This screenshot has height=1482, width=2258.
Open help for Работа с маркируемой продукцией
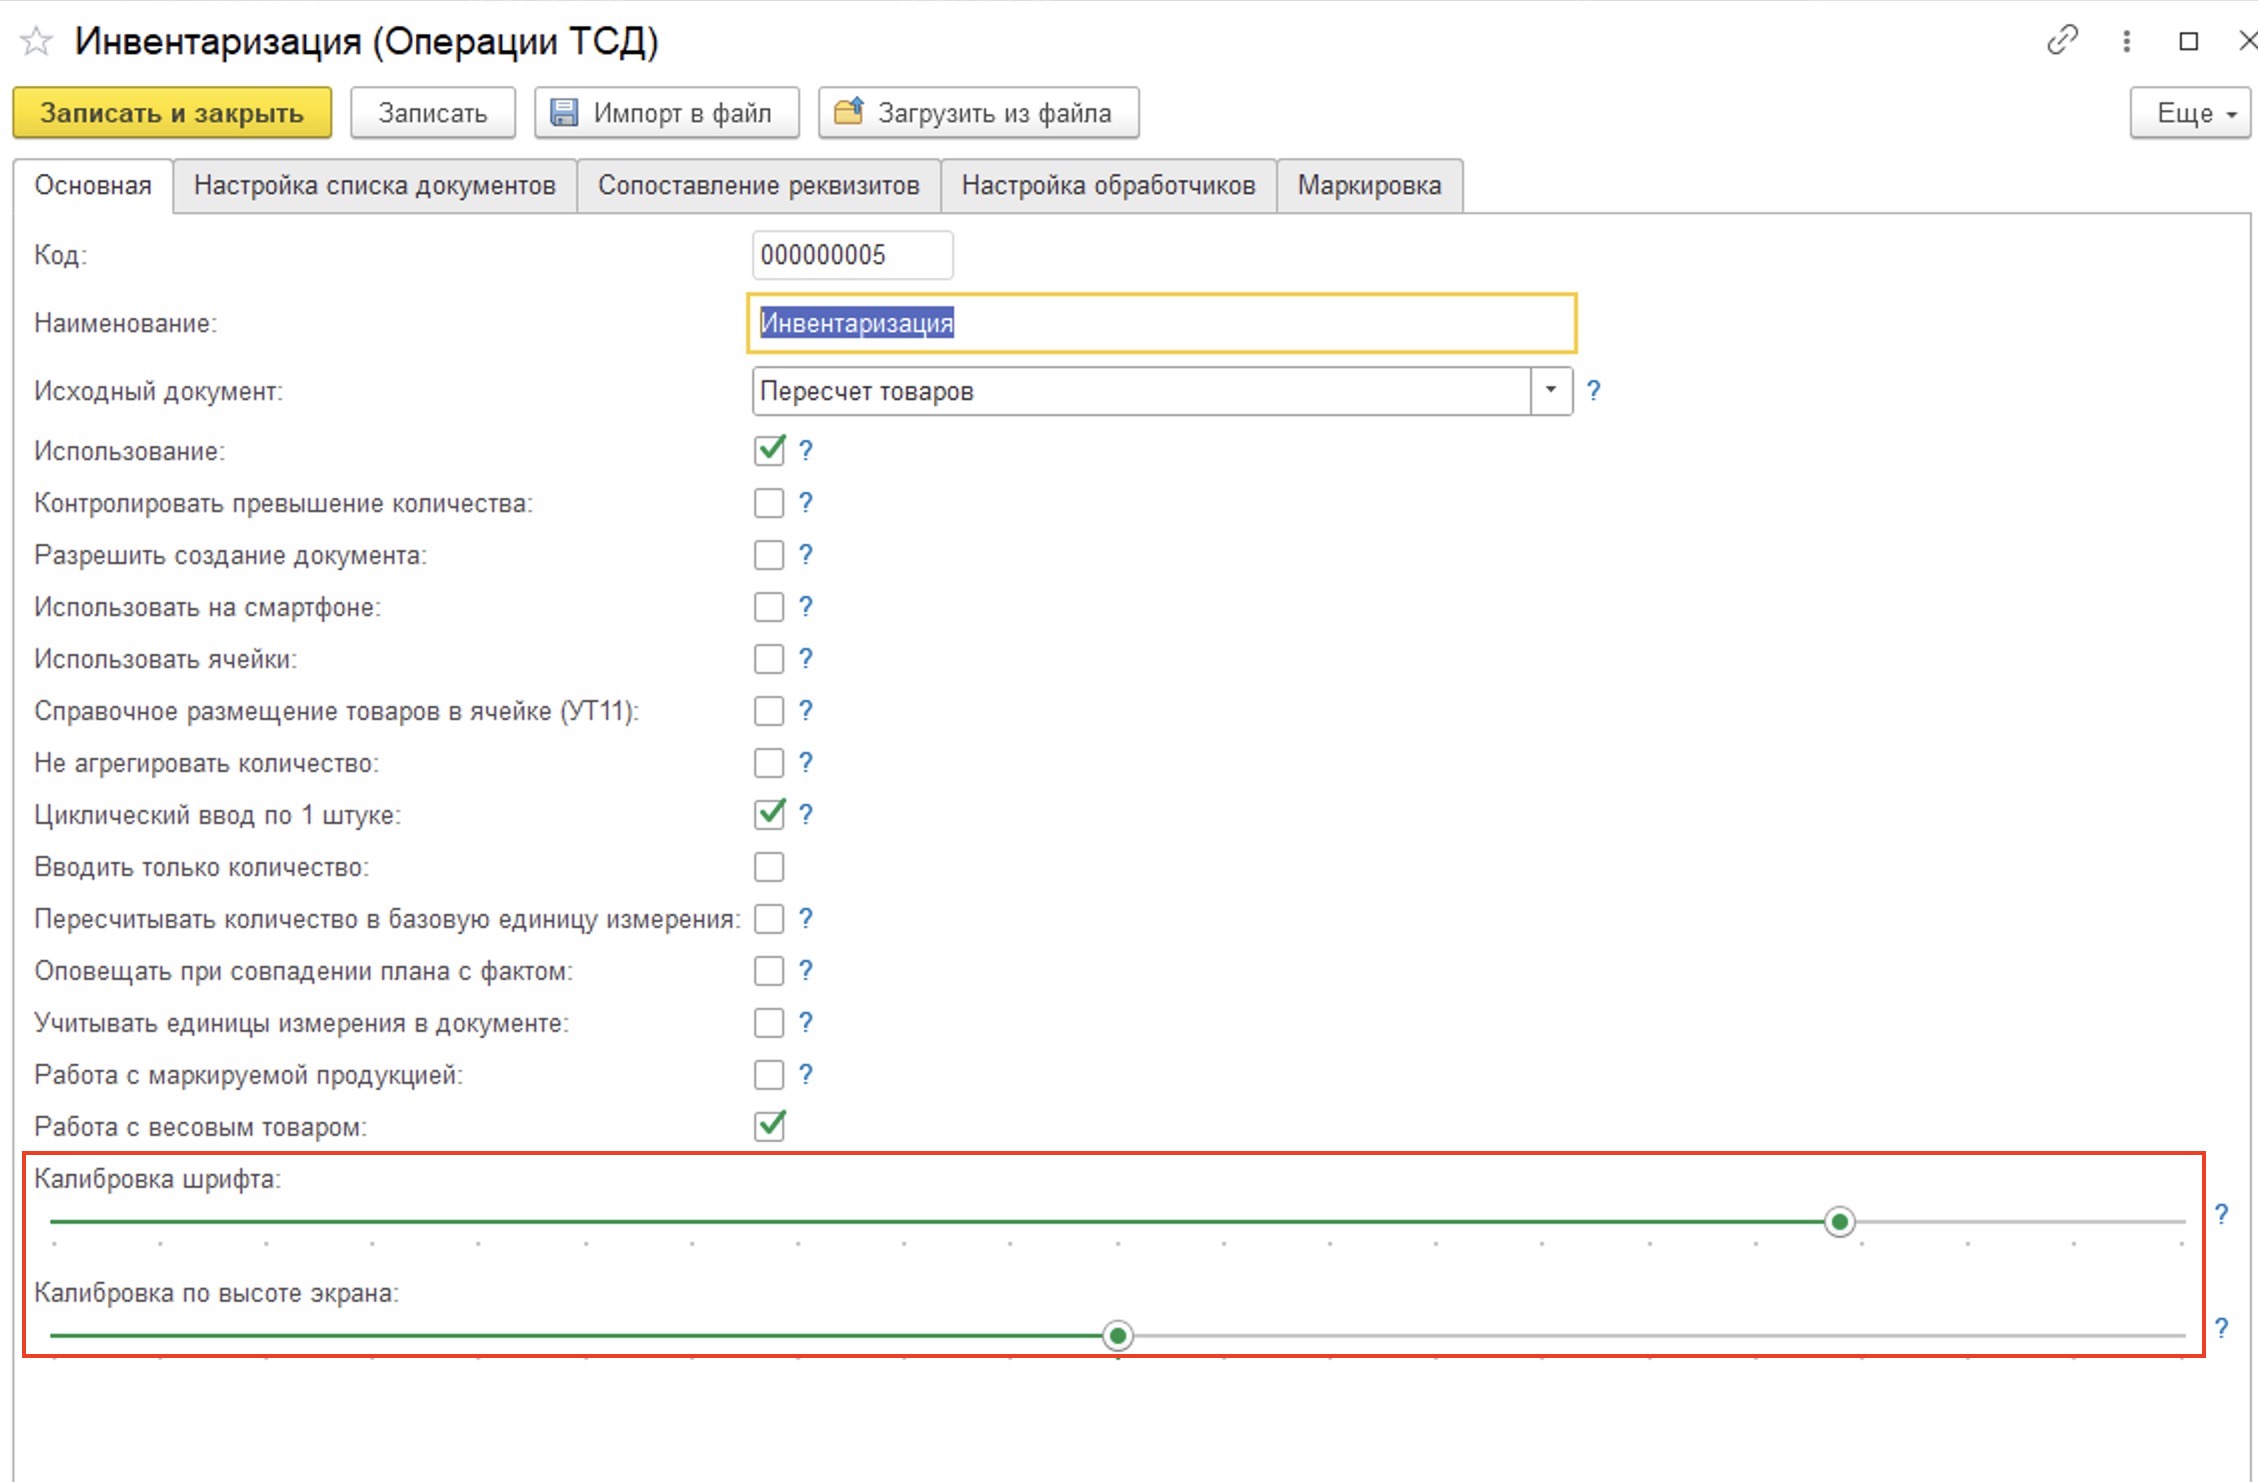coord(806,1075)
